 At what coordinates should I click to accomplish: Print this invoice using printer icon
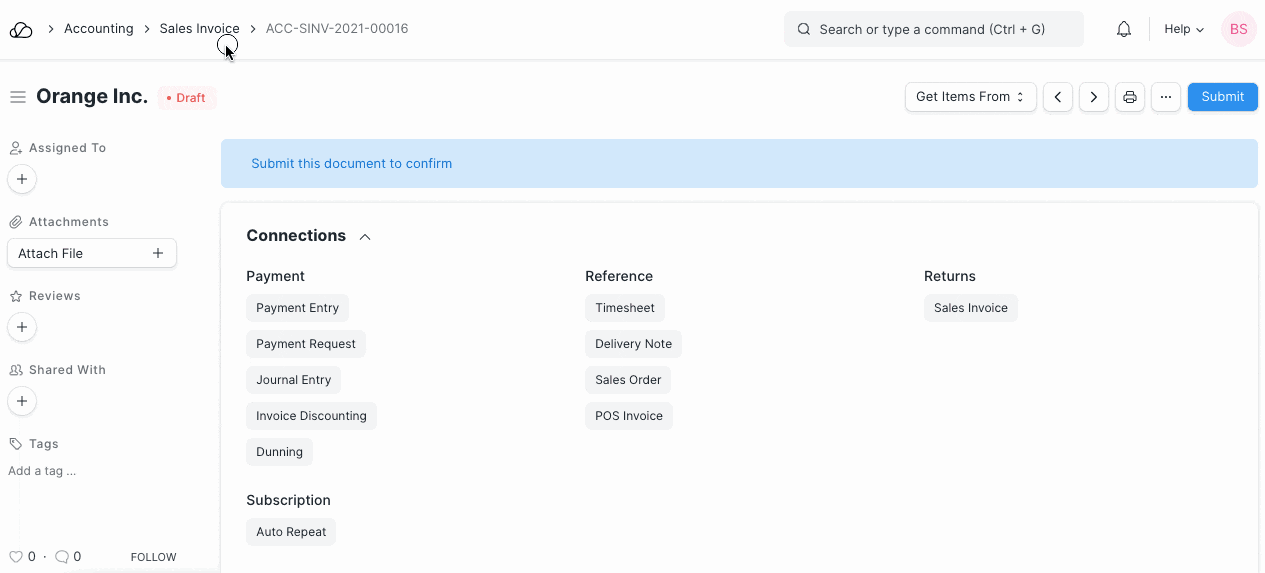[x=1130, y=97]
